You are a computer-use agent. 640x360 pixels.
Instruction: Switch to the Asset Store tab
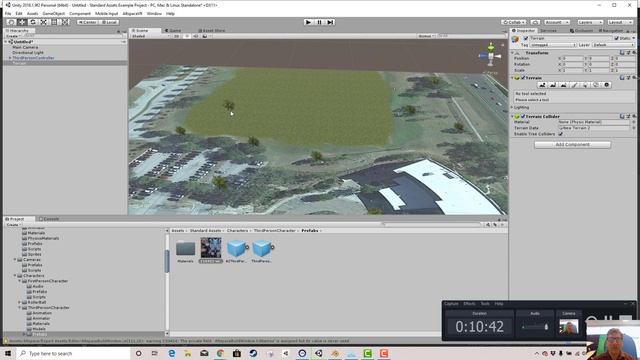212,31
